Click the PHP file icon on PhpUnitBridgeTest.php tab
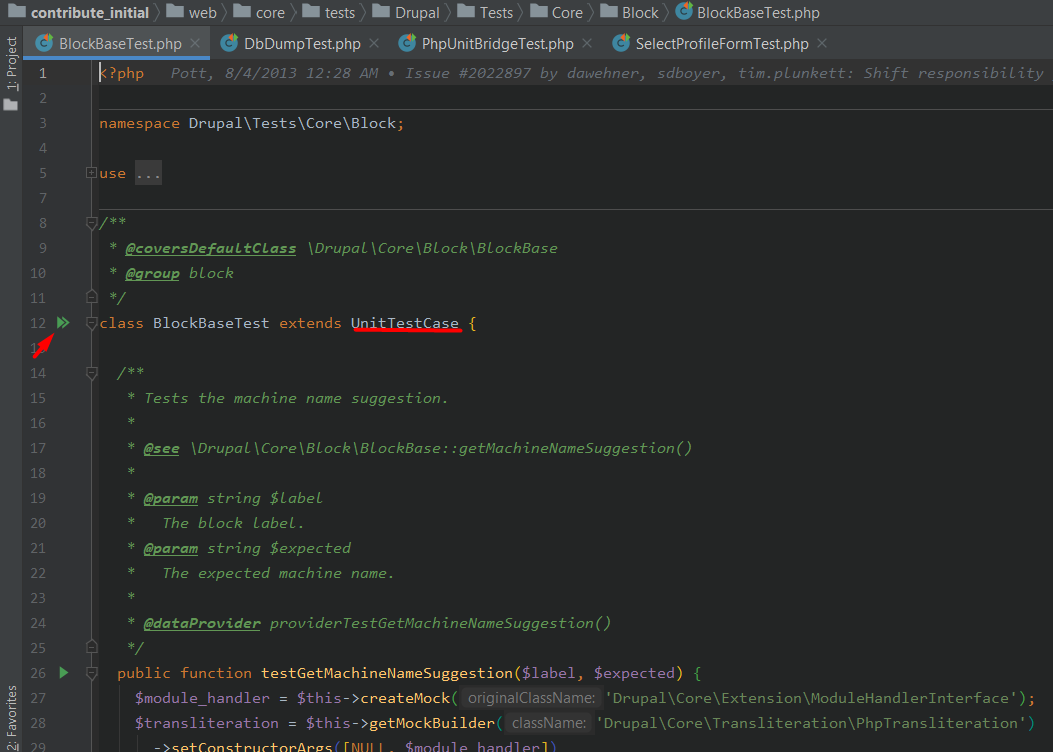 407,43
